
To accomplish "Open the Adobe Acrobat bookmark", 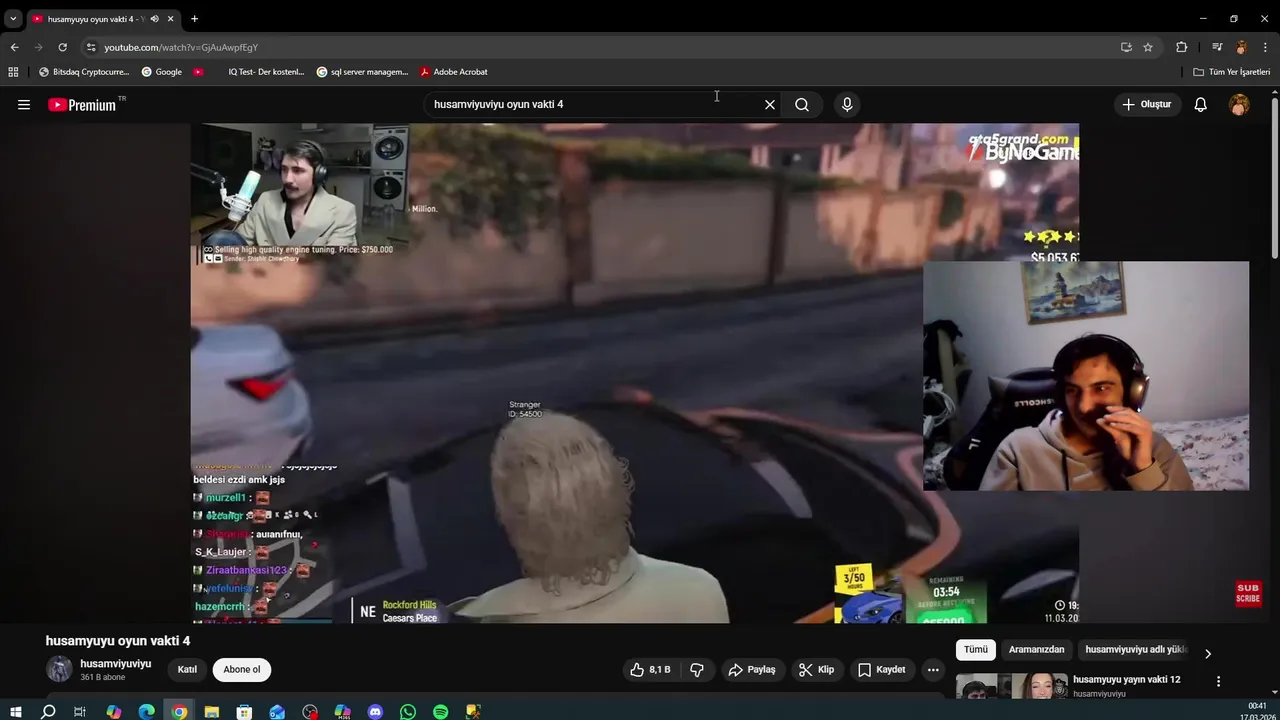I will coord(454,72).
